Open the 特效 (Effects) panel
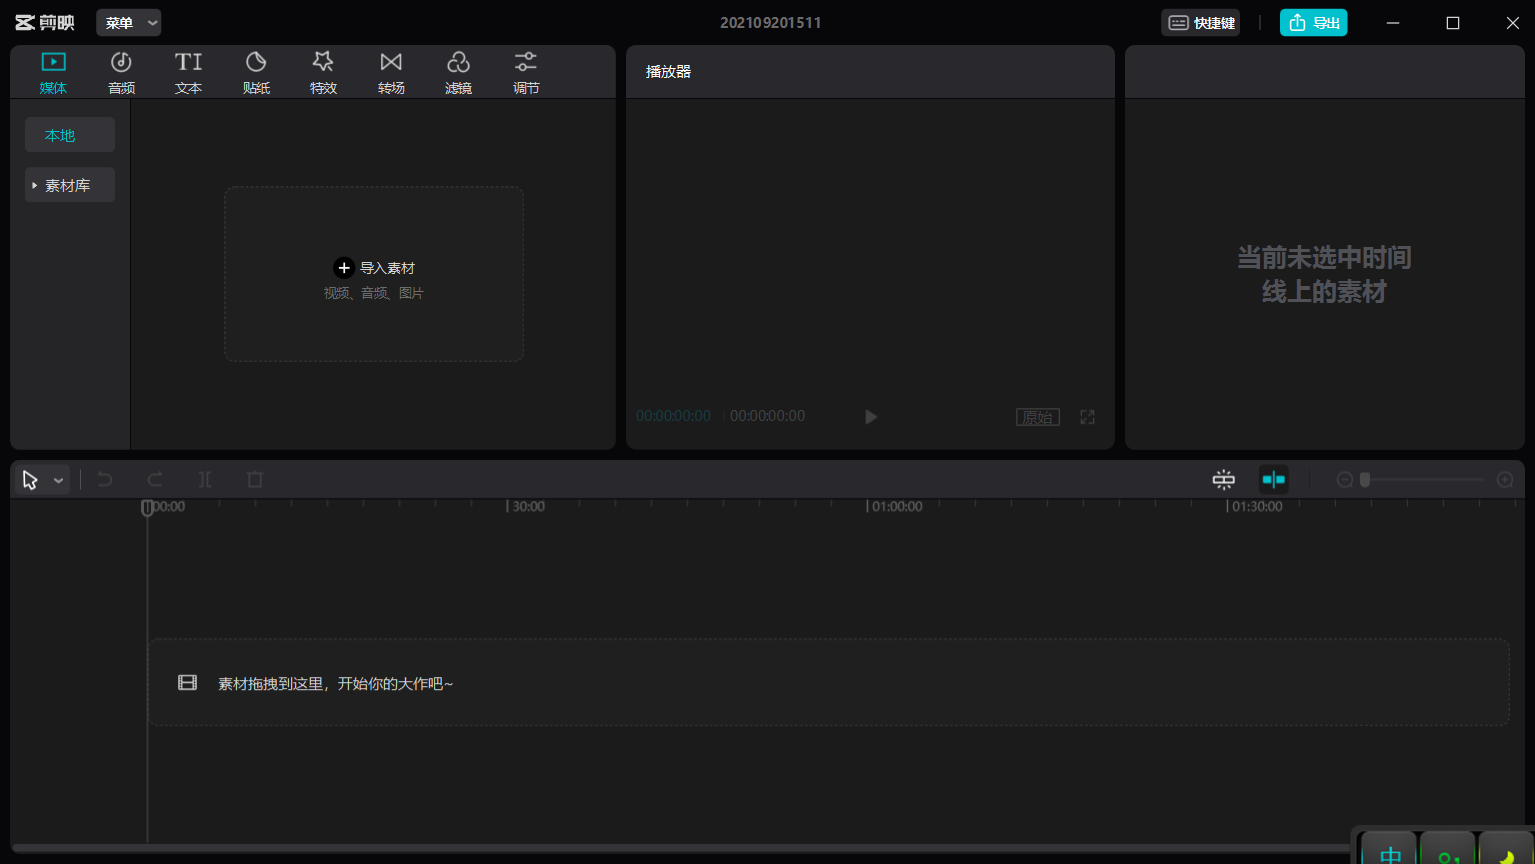The width and height of the screenshot is (1535, 864). (x=323, y=73)
